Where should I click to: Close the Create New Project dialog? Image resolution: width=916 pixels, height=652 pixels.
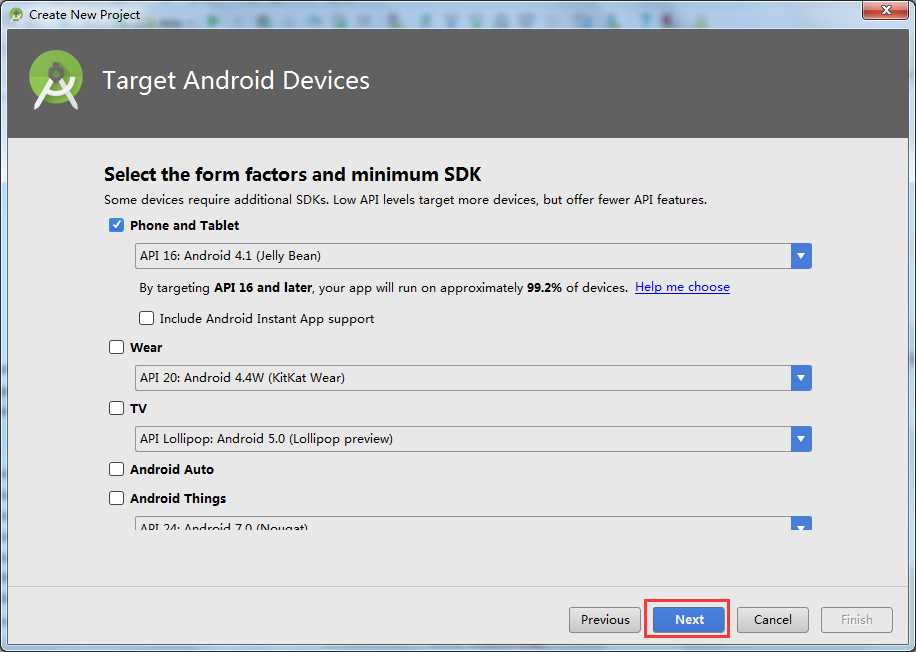[x=886, y=10]
